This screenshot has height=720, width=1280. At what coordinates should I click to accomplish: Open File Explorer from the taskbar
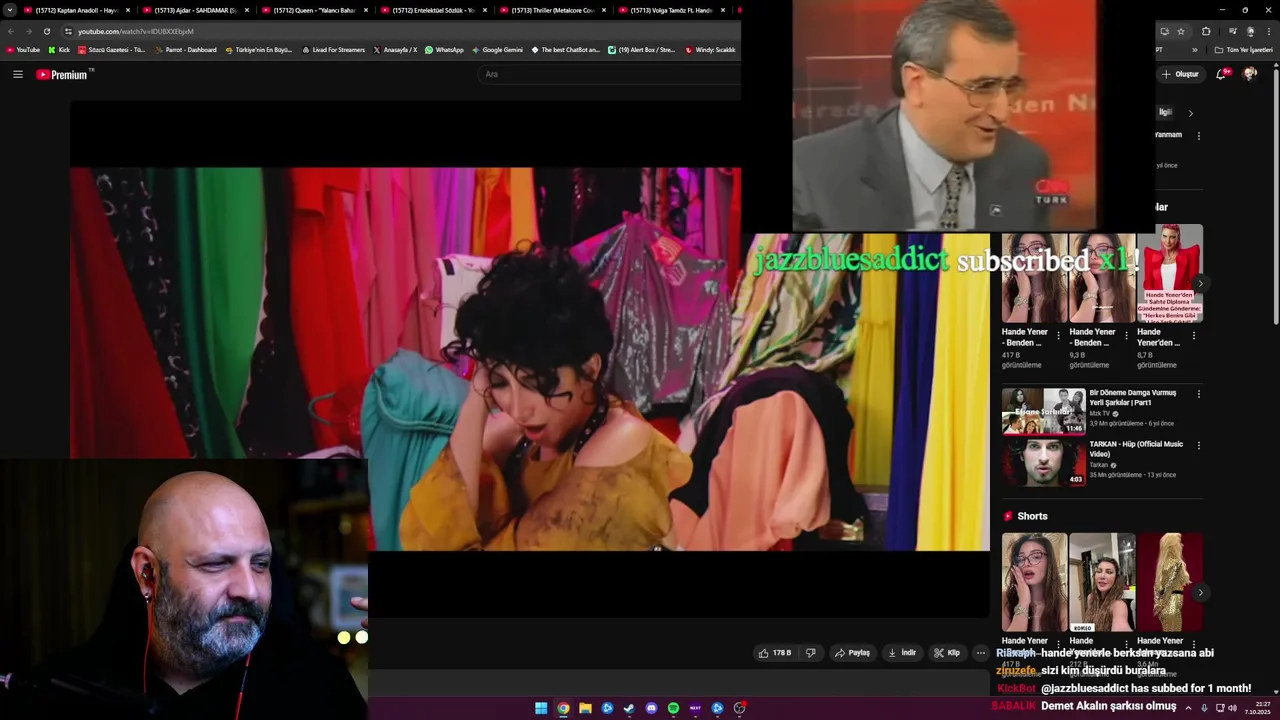[585, 708]
